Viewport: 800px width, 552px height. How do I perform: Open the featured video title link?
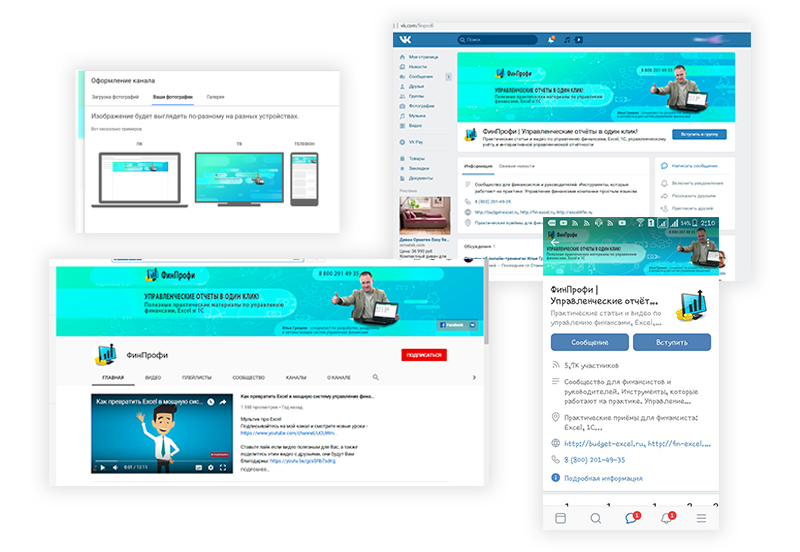pyautogui.click(x=307, y=396)
